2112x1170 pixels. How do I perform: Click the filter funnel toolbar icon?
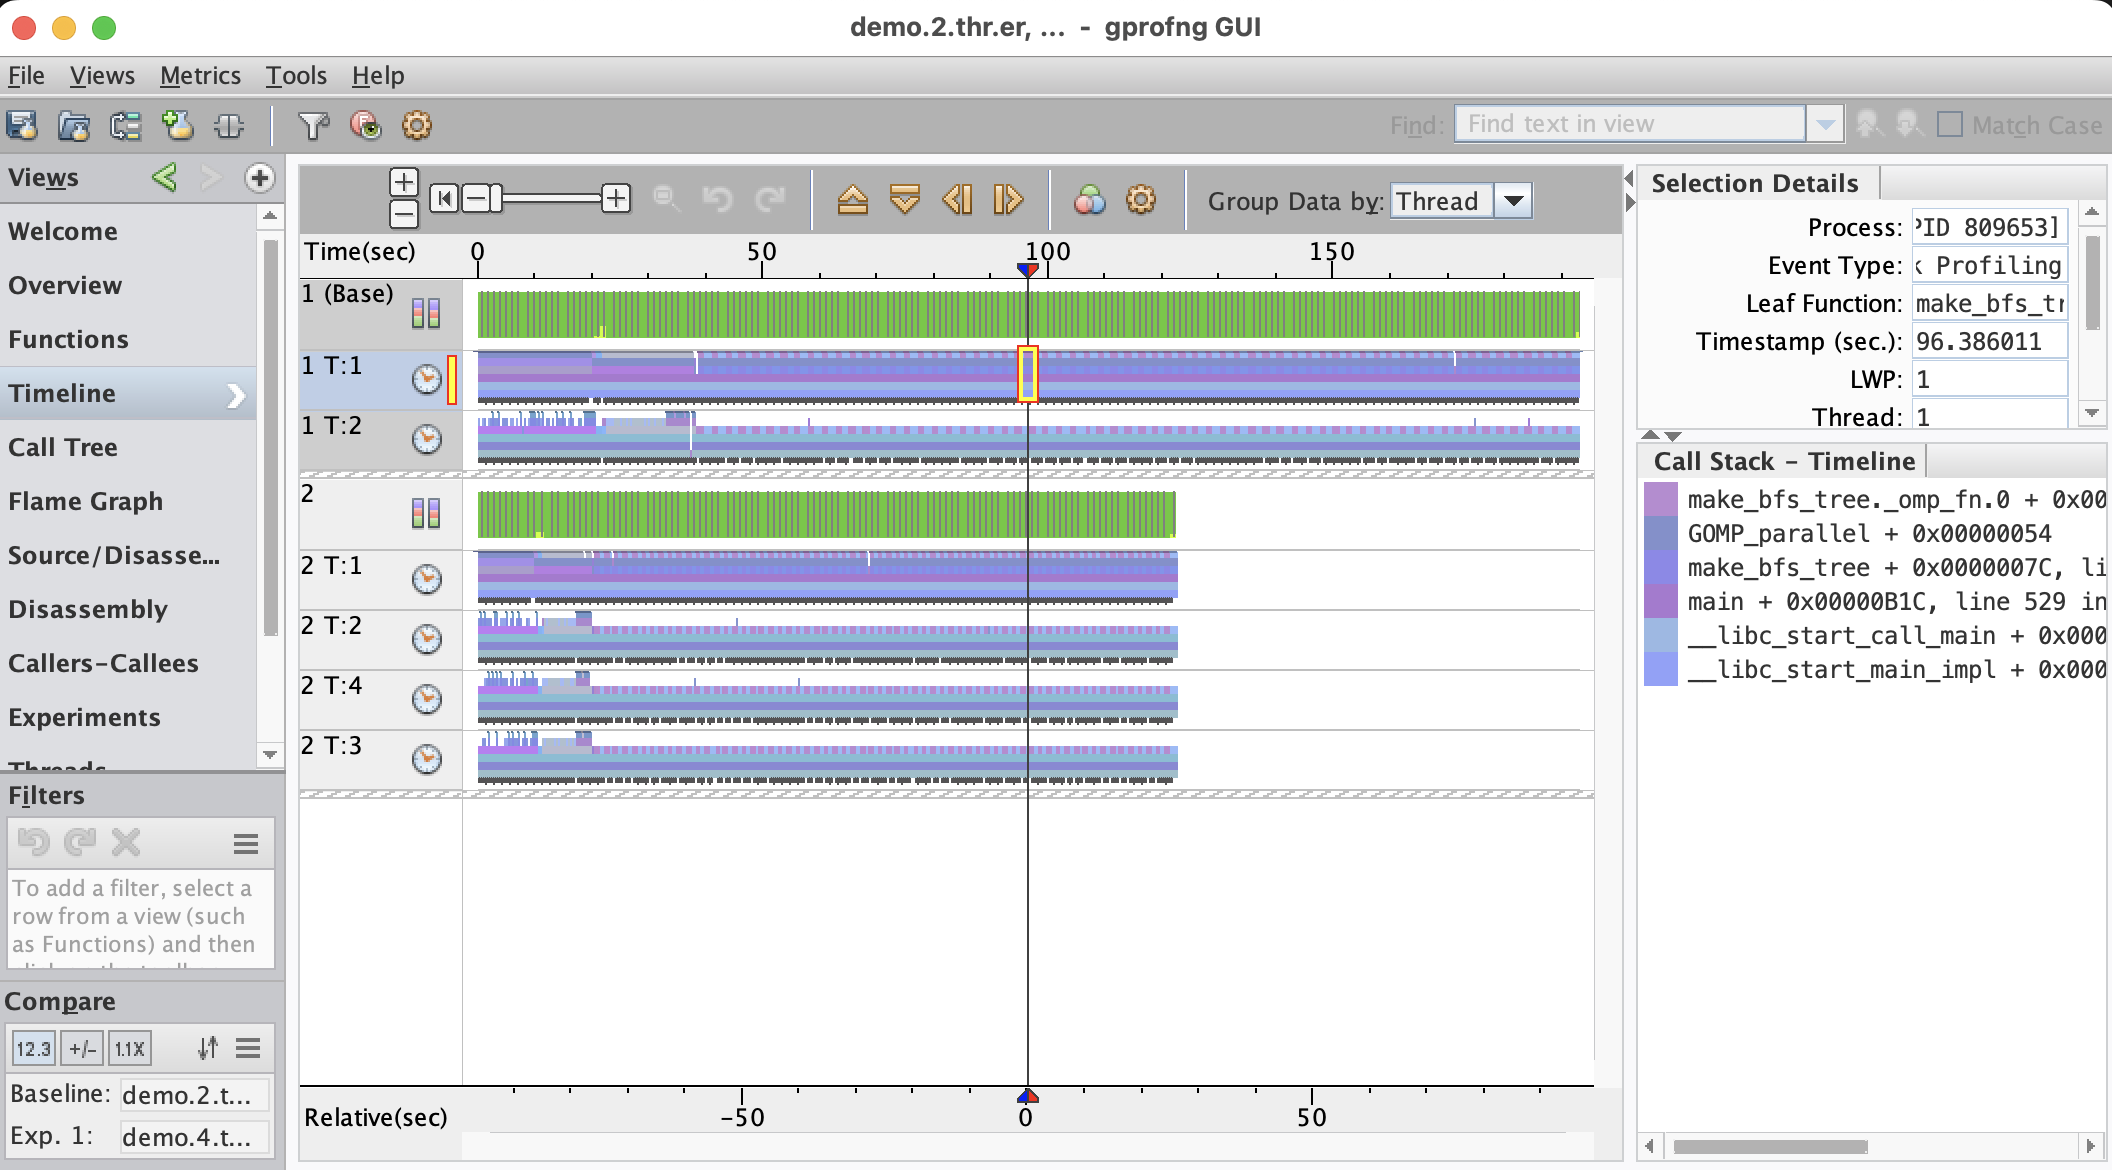313,126
